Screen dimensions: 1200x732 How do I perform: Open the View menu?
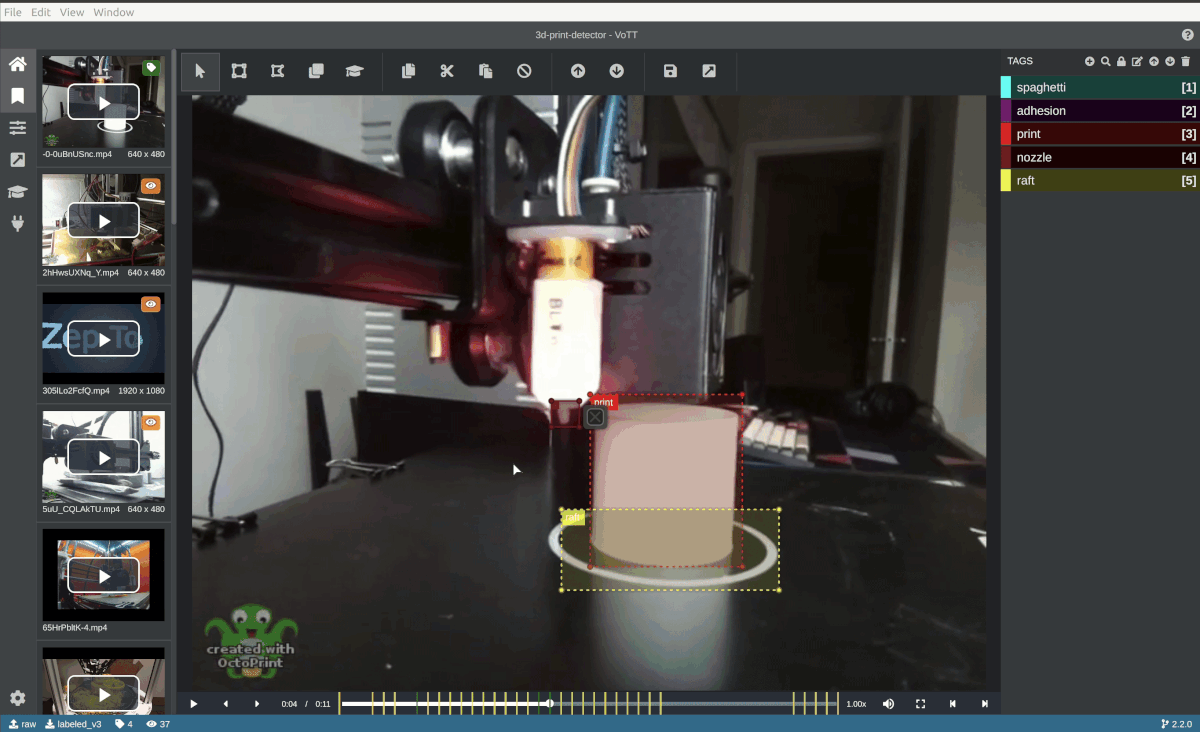[x=72, y=12]
